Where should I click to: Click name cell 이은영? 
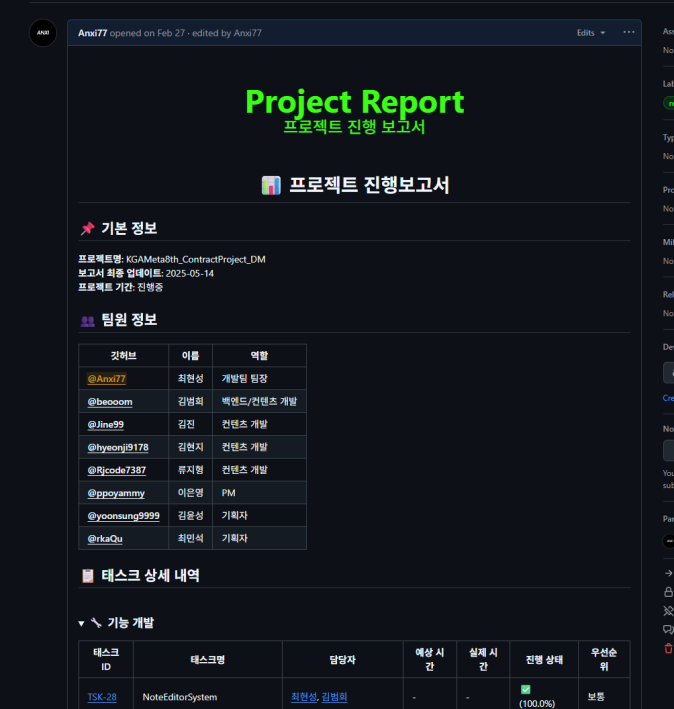[190, 493]
